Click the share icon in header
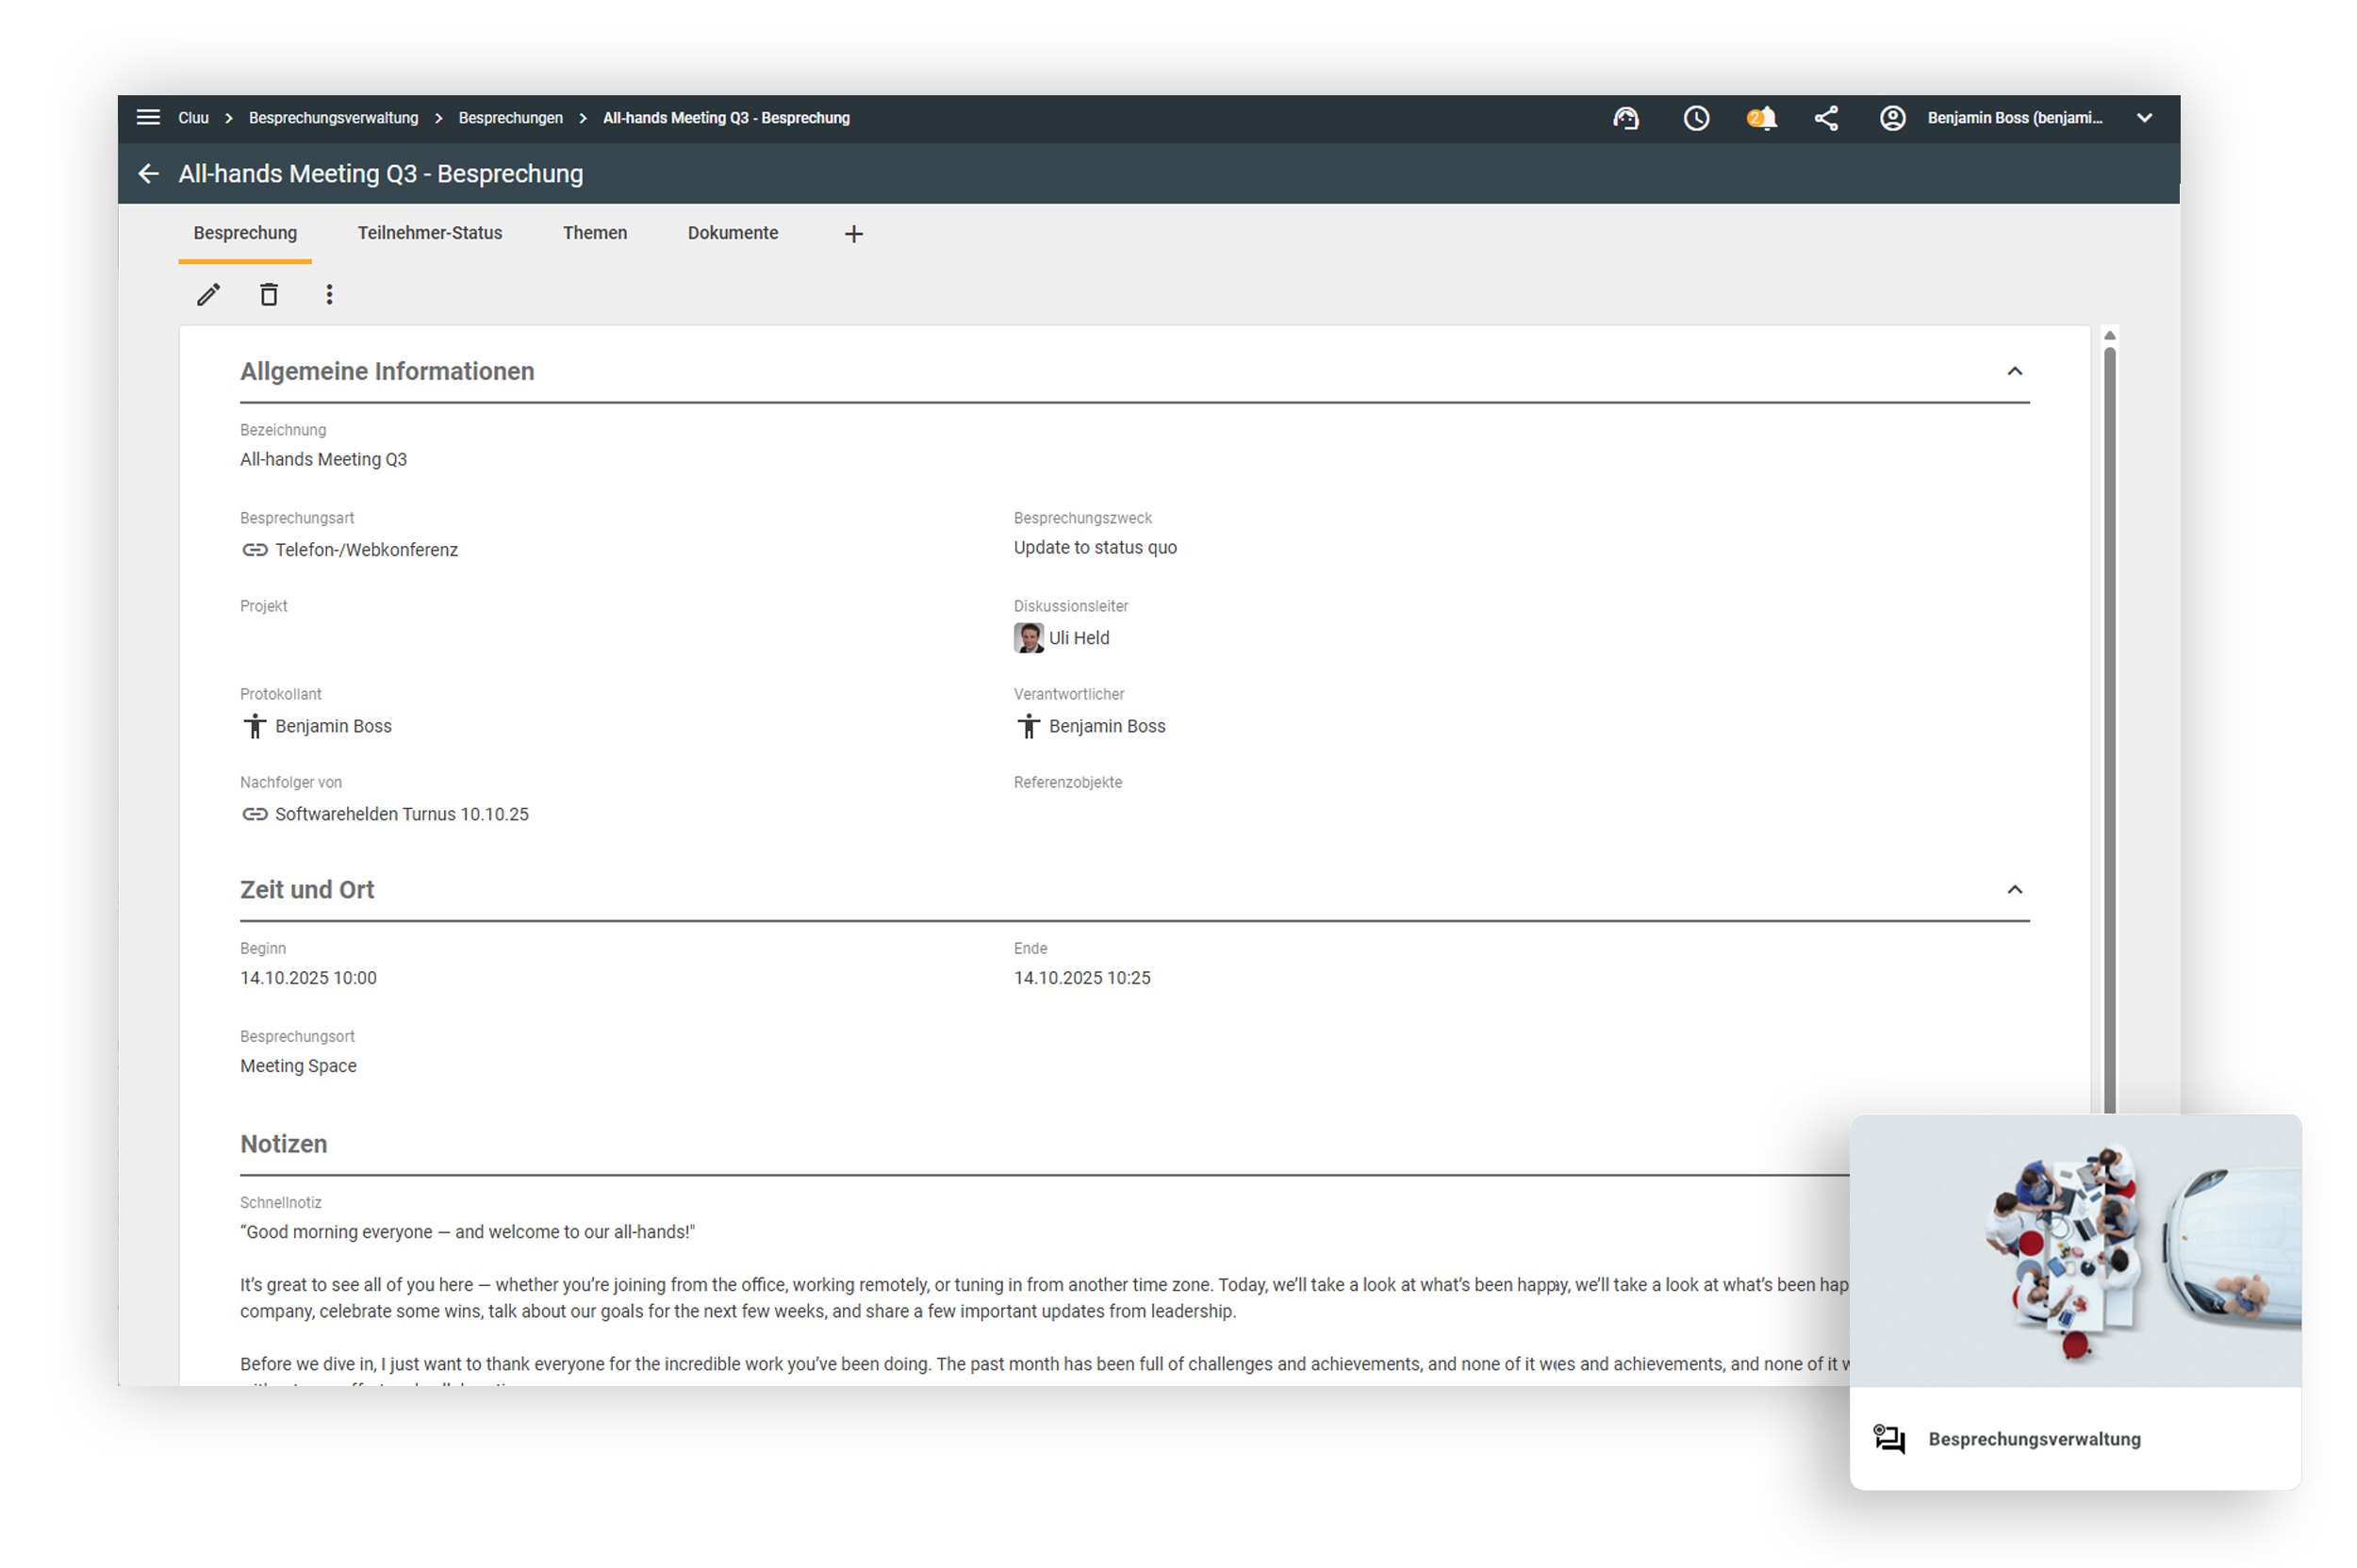2357x1568 pixels. tap(1826, 118)
